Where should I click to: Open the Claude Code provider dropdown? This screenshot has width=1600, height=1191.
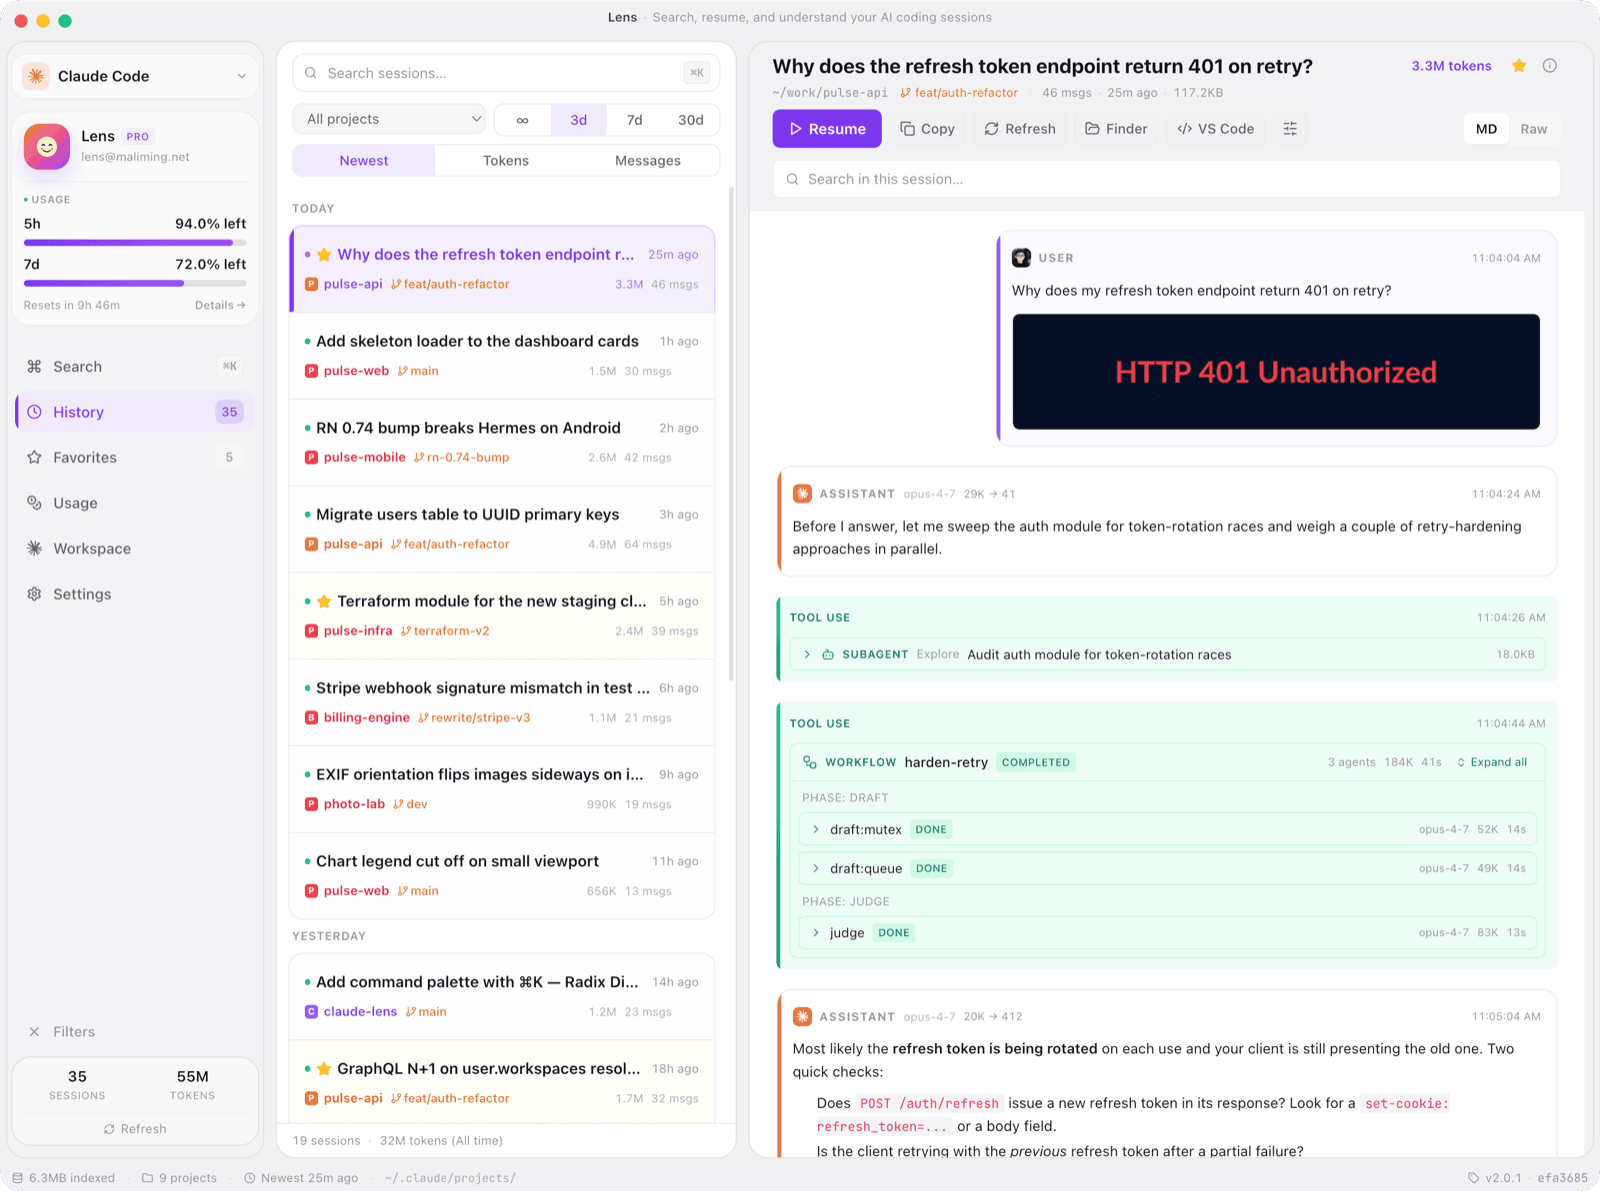coord(135,76)
